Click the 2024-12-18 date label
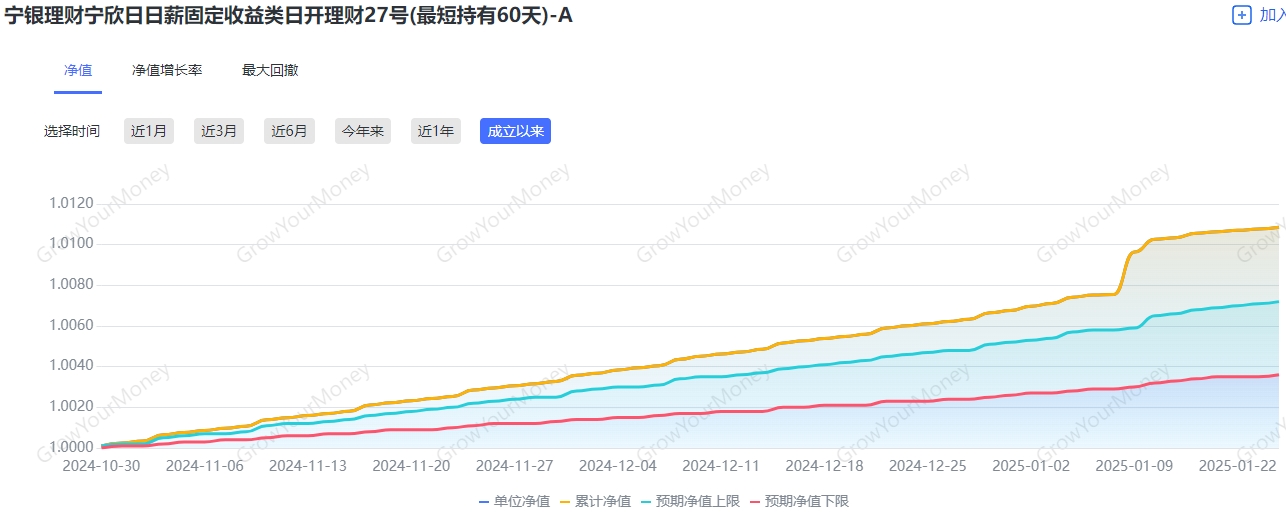This screenshot has height=513, width=1286. click(x=825, y=466)
